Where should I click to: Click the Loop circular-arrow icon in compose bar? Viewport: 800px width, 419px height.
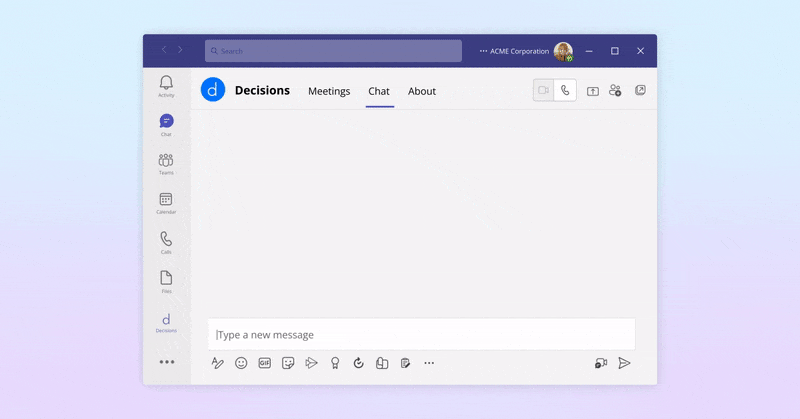[x=359, y=363]
